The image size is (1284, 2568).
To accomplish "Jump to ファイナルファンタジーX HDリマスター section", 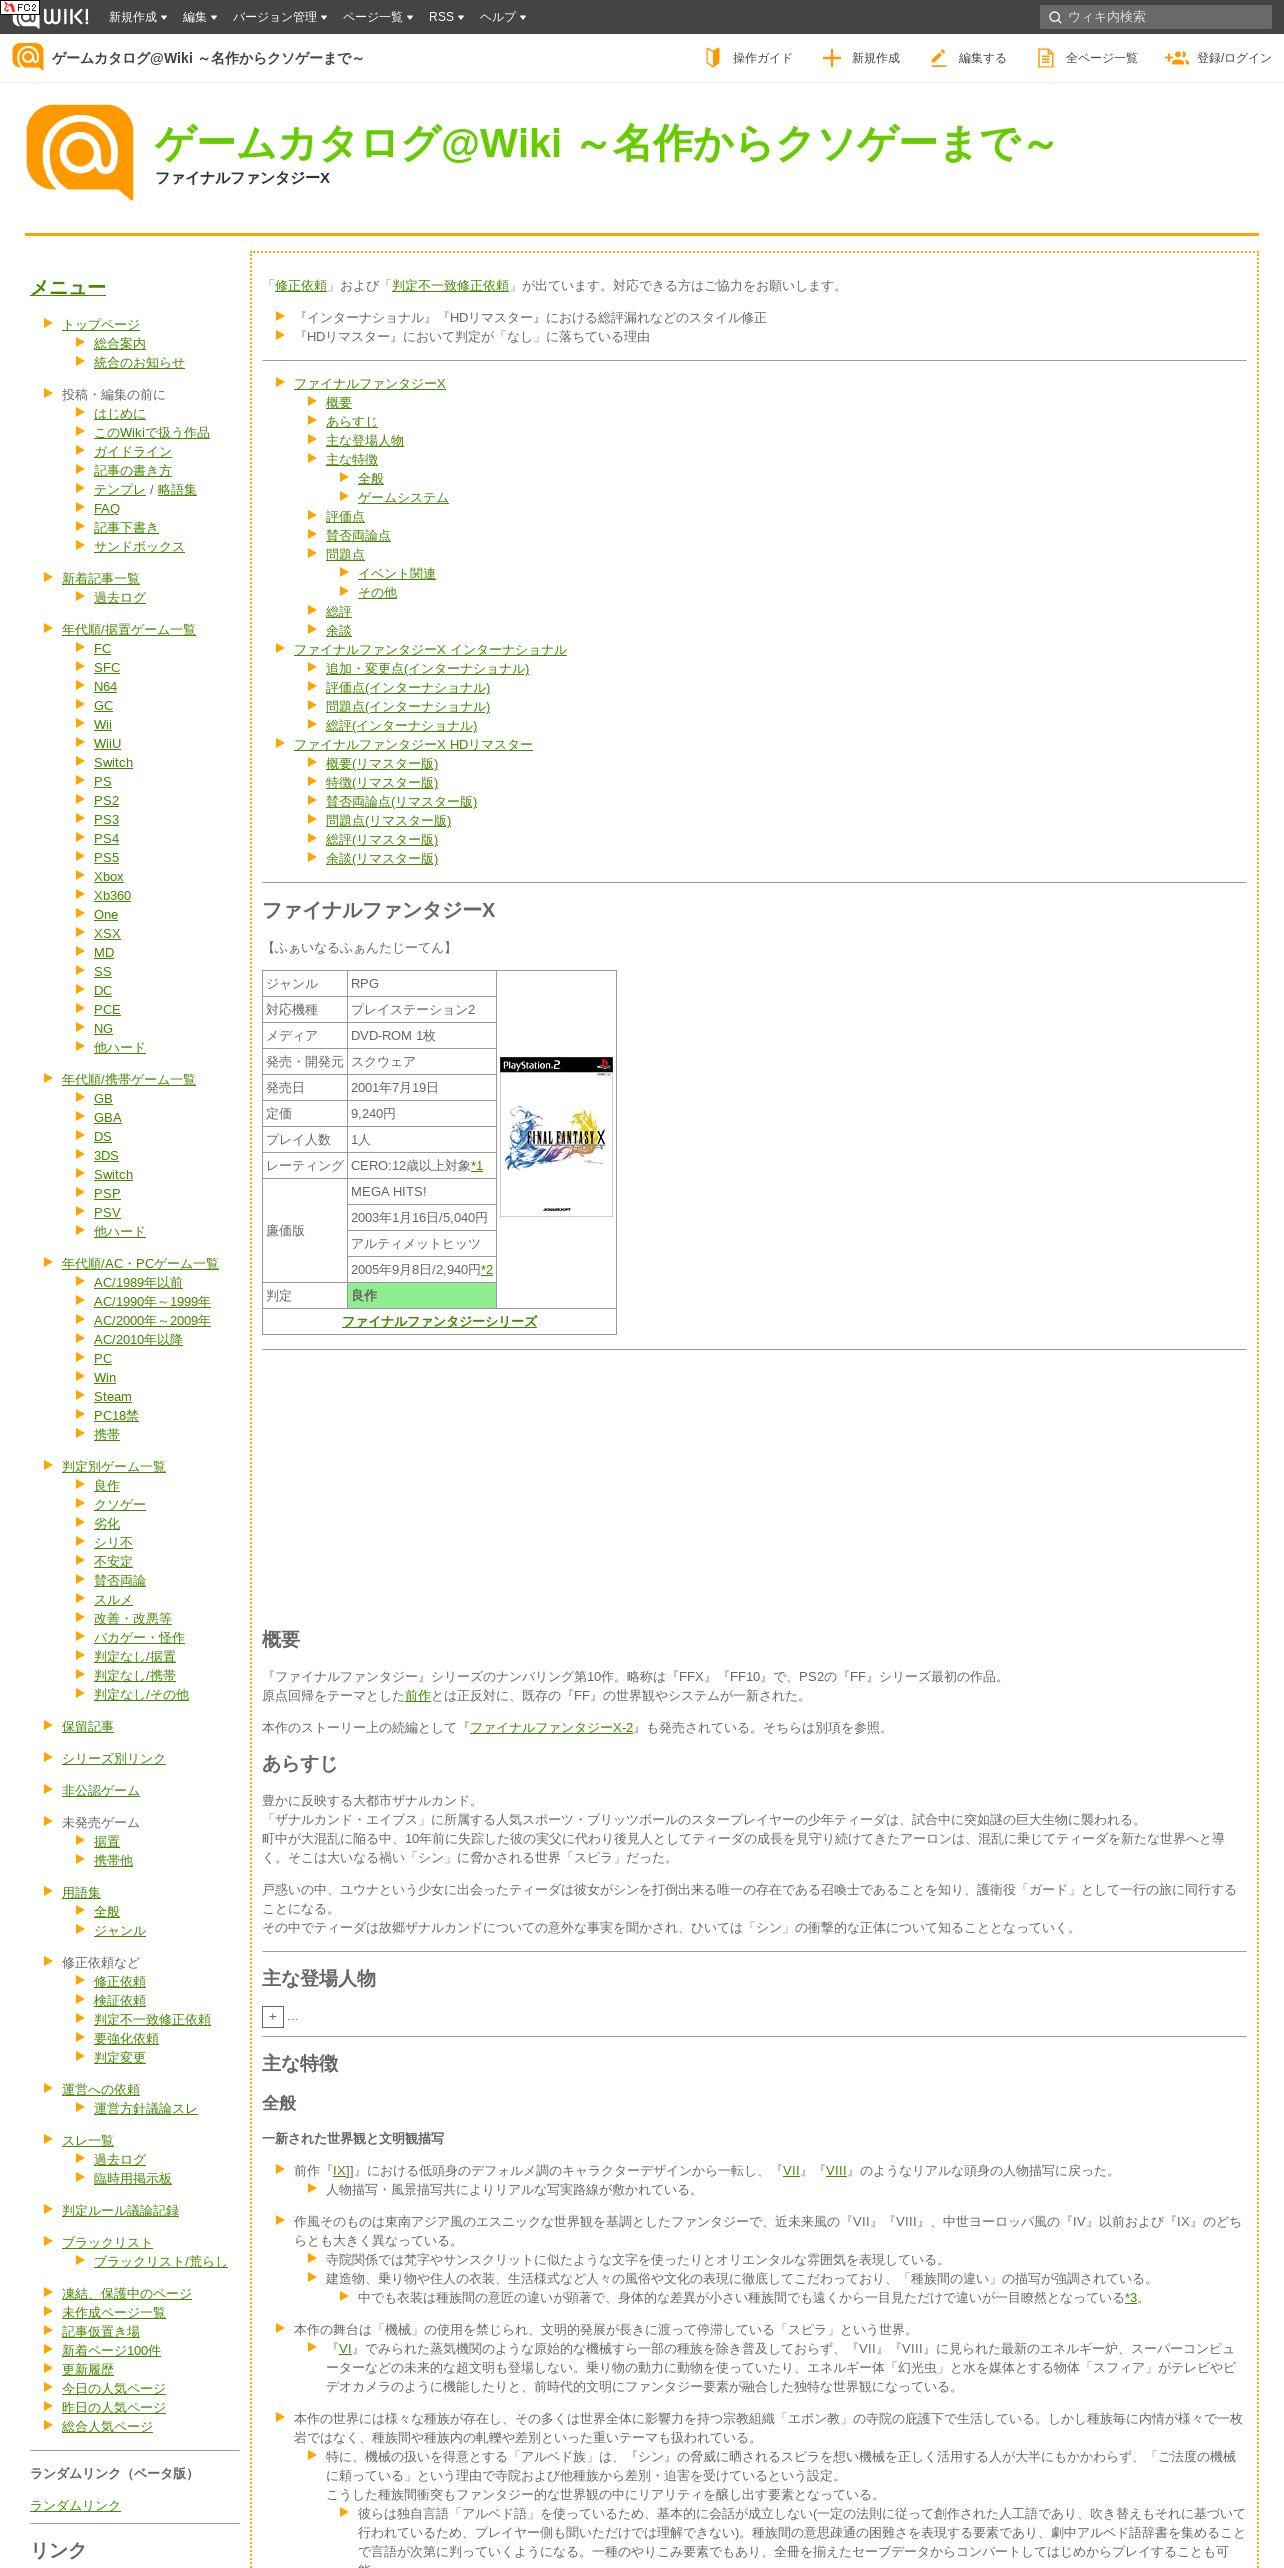I will click(x=413, y=745).
